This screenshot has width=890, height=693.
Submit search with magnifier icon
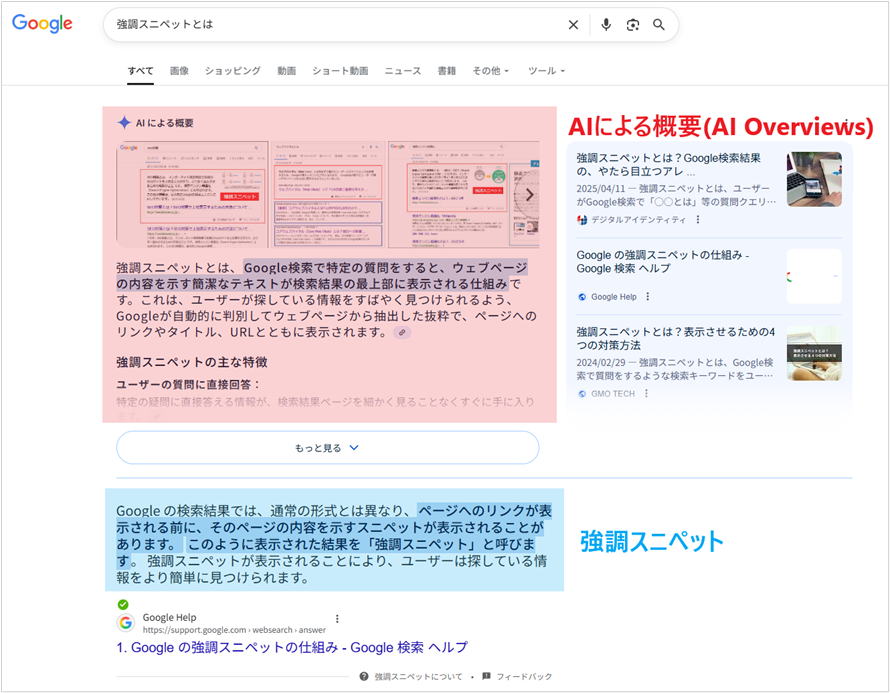[658, 24]
